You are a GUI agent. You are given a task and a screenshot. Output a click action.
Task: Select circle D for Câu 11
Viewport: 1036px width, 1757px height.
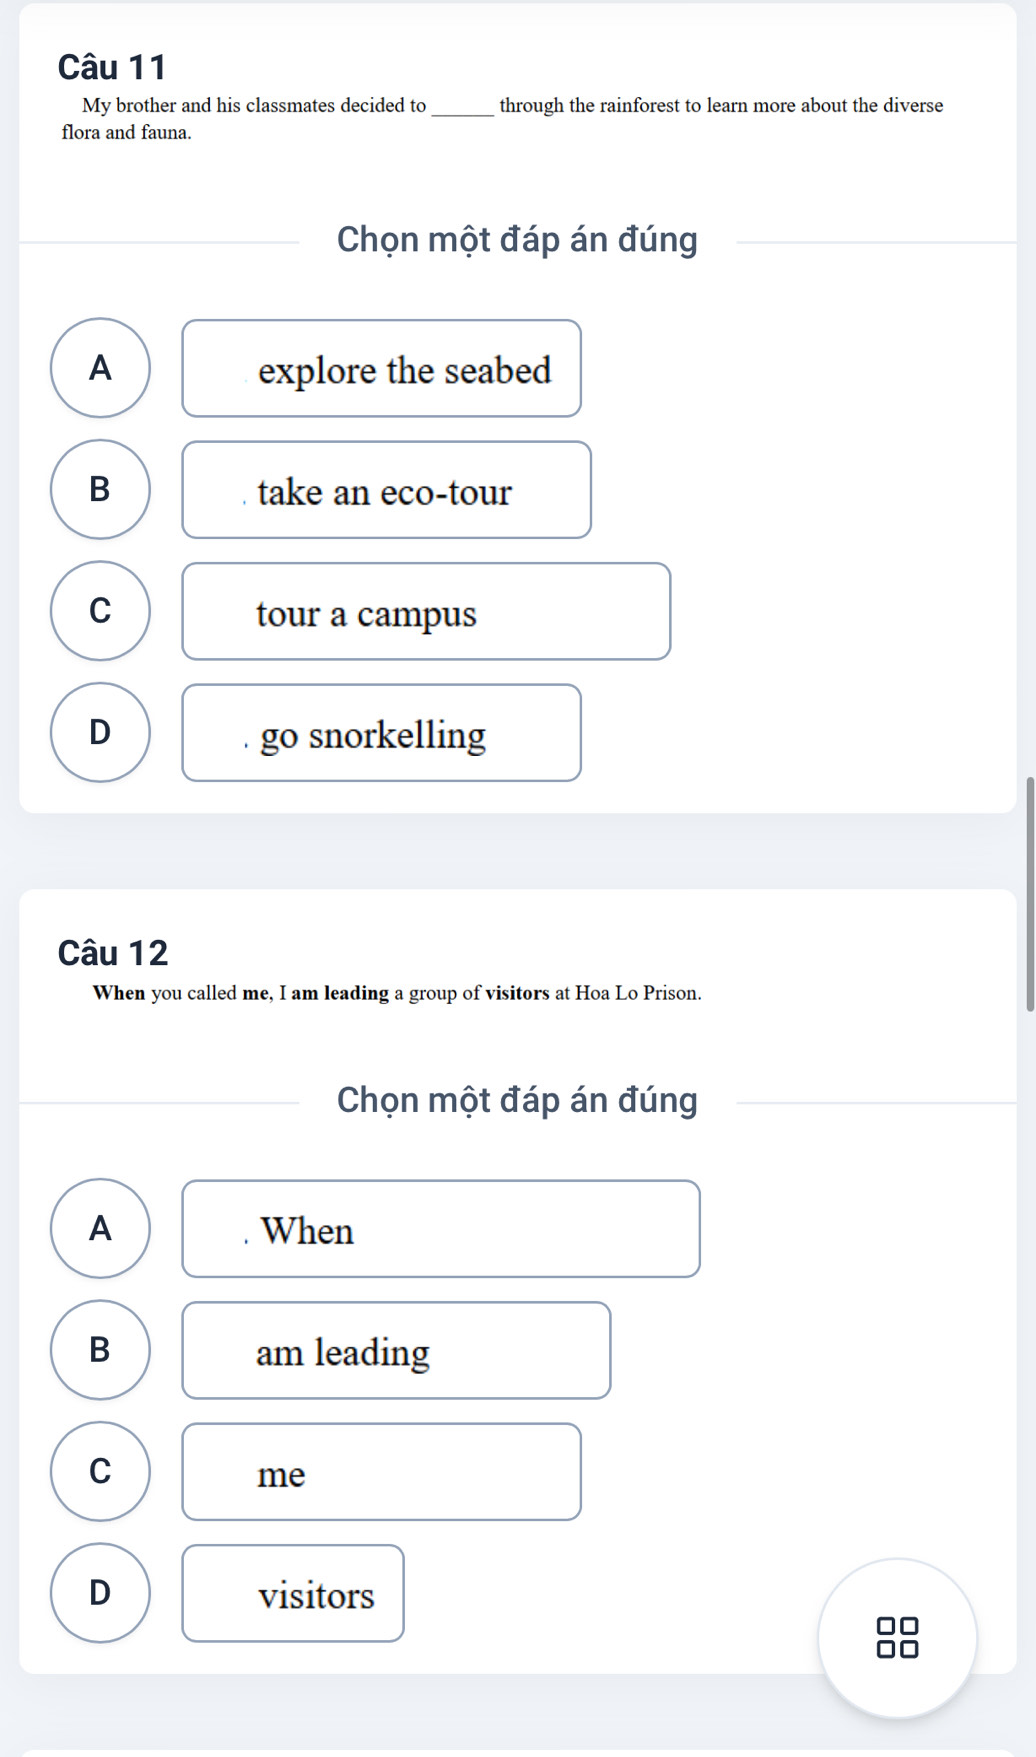tap(100, 732)
